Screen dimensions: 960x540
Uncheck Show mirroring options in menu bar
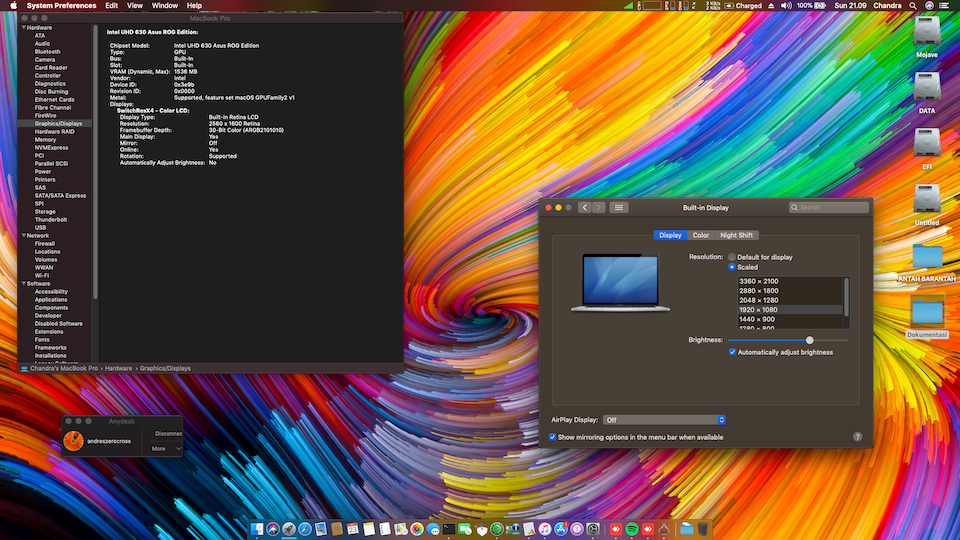pos(553,437)
